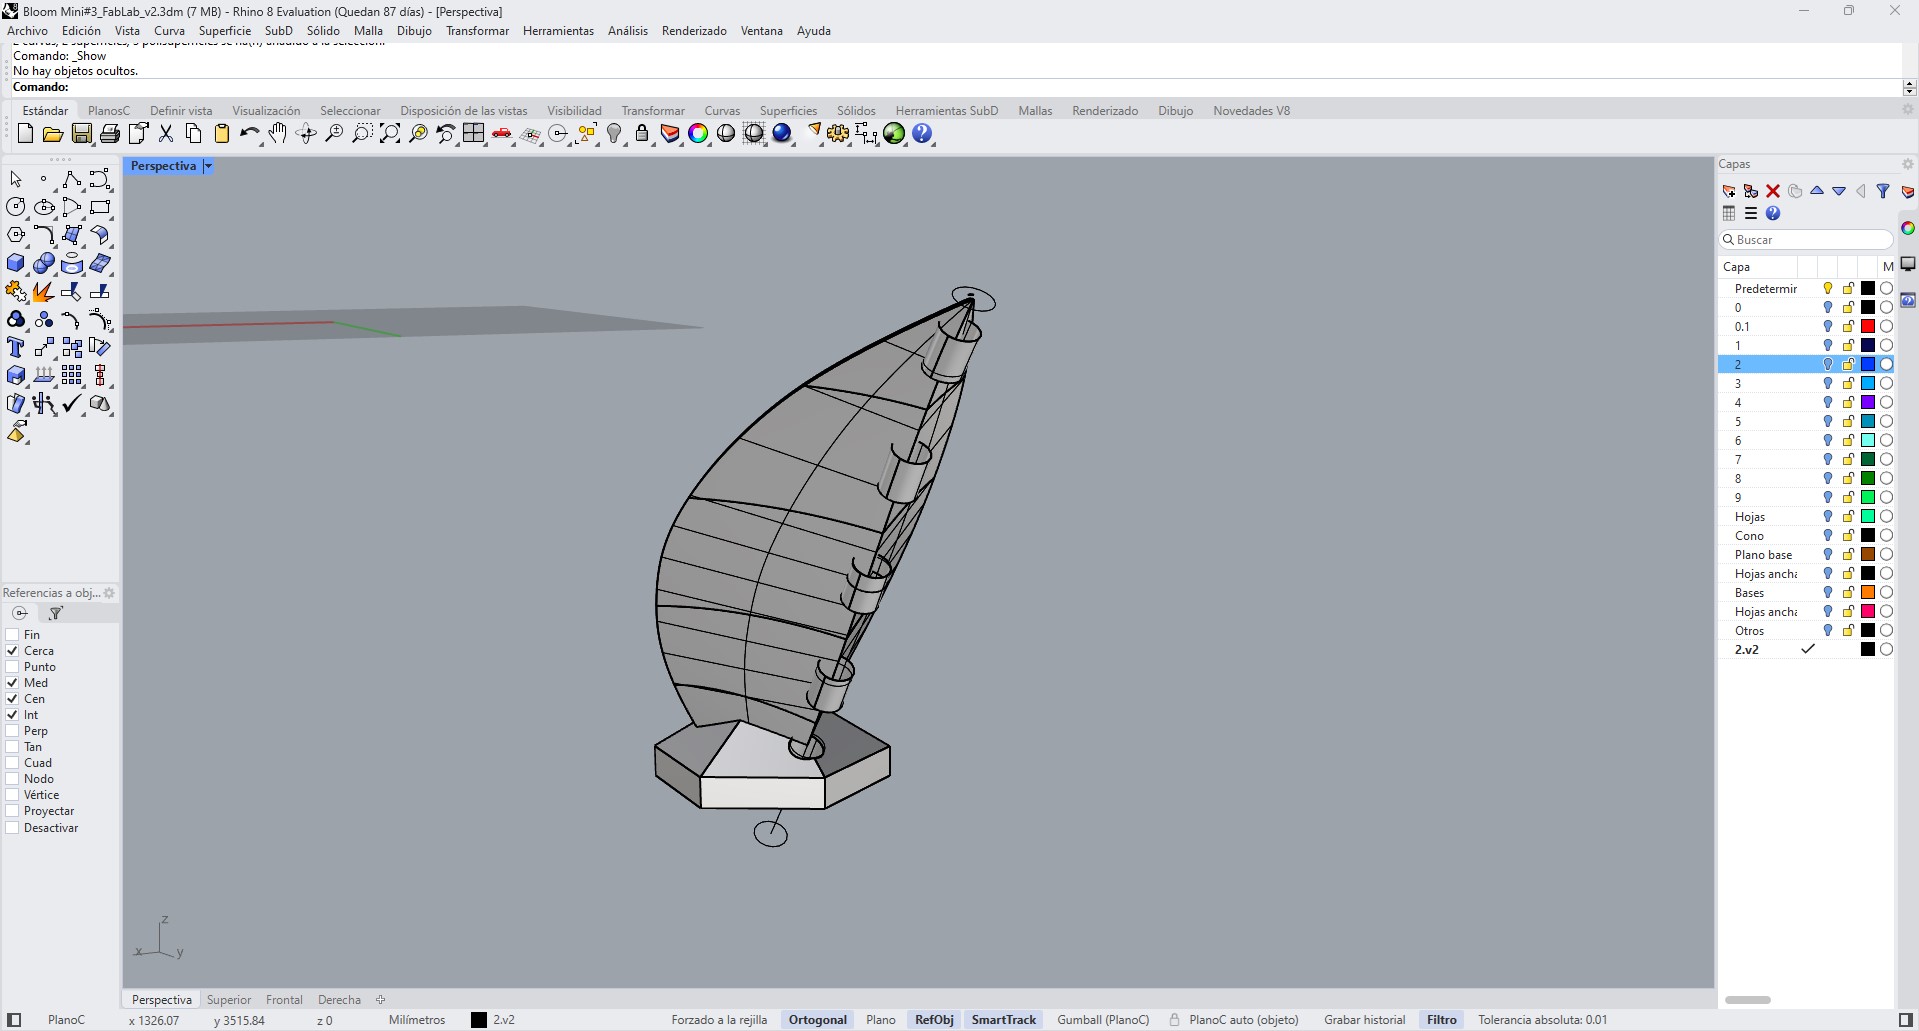Check the Proyectar snap option
The height and width of the screenshot is (1031, 1919).
[x=13, y=811]
